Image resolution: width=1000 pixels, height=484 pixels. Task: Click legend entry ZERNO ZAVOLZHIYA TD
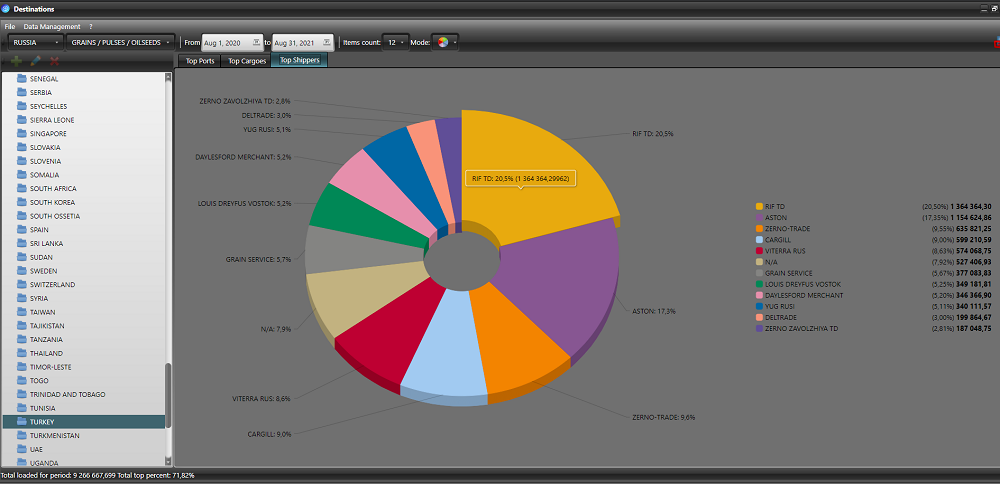click(802, 328)
